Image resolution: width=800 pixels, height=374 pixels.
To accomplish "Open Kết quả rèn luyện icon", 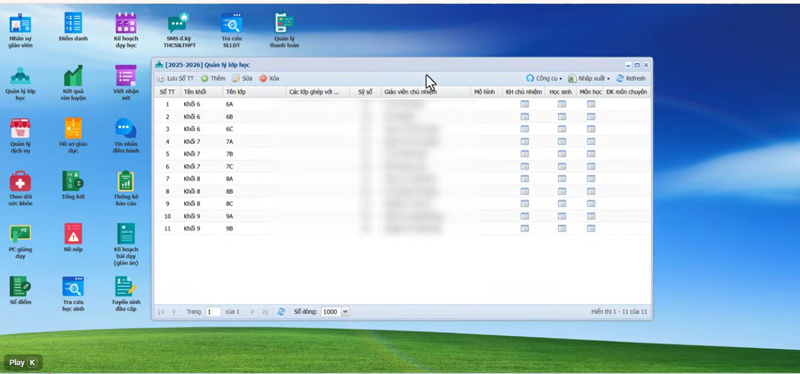I will (73, 83).
